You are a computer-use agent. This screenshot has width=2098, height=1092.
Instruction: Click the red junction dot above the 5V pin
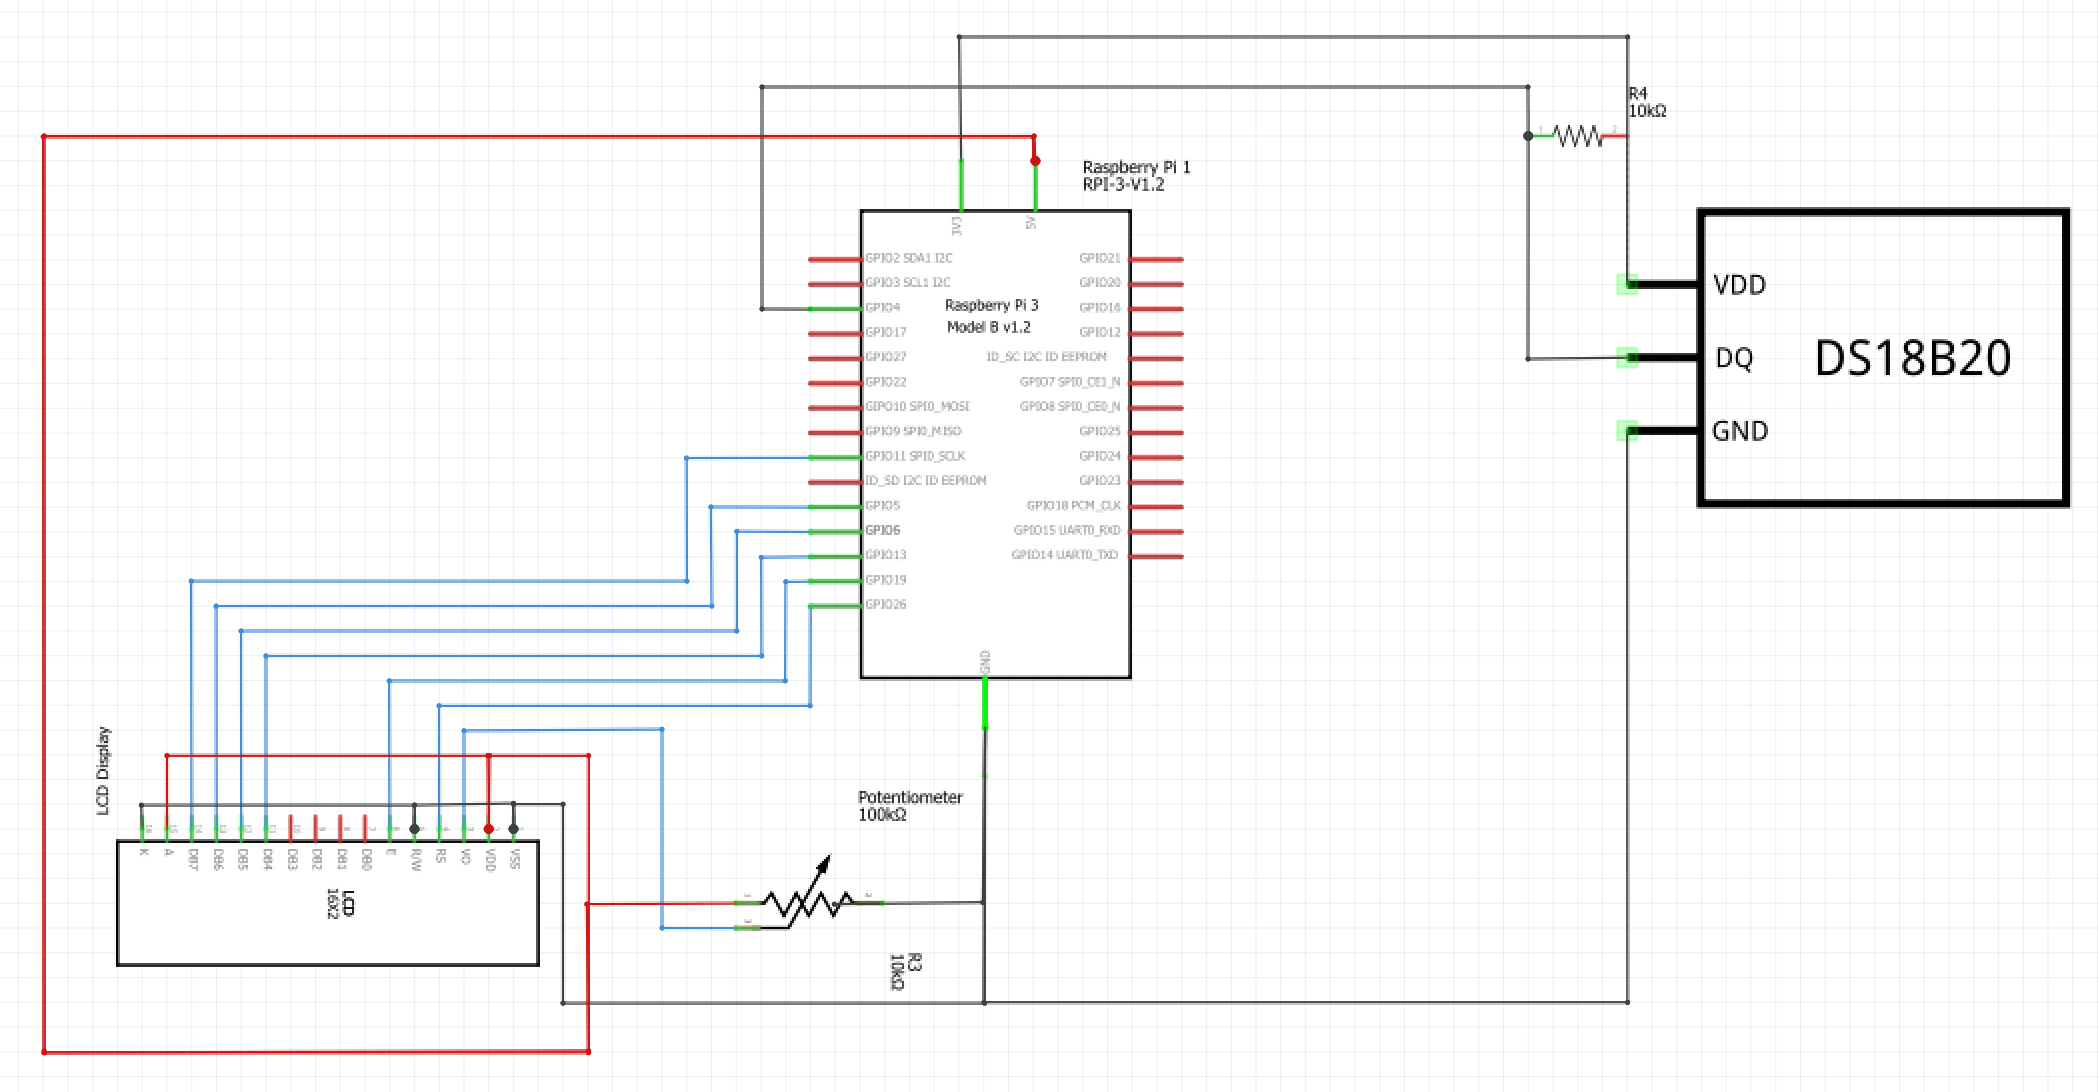click(x=1035, y=160)
